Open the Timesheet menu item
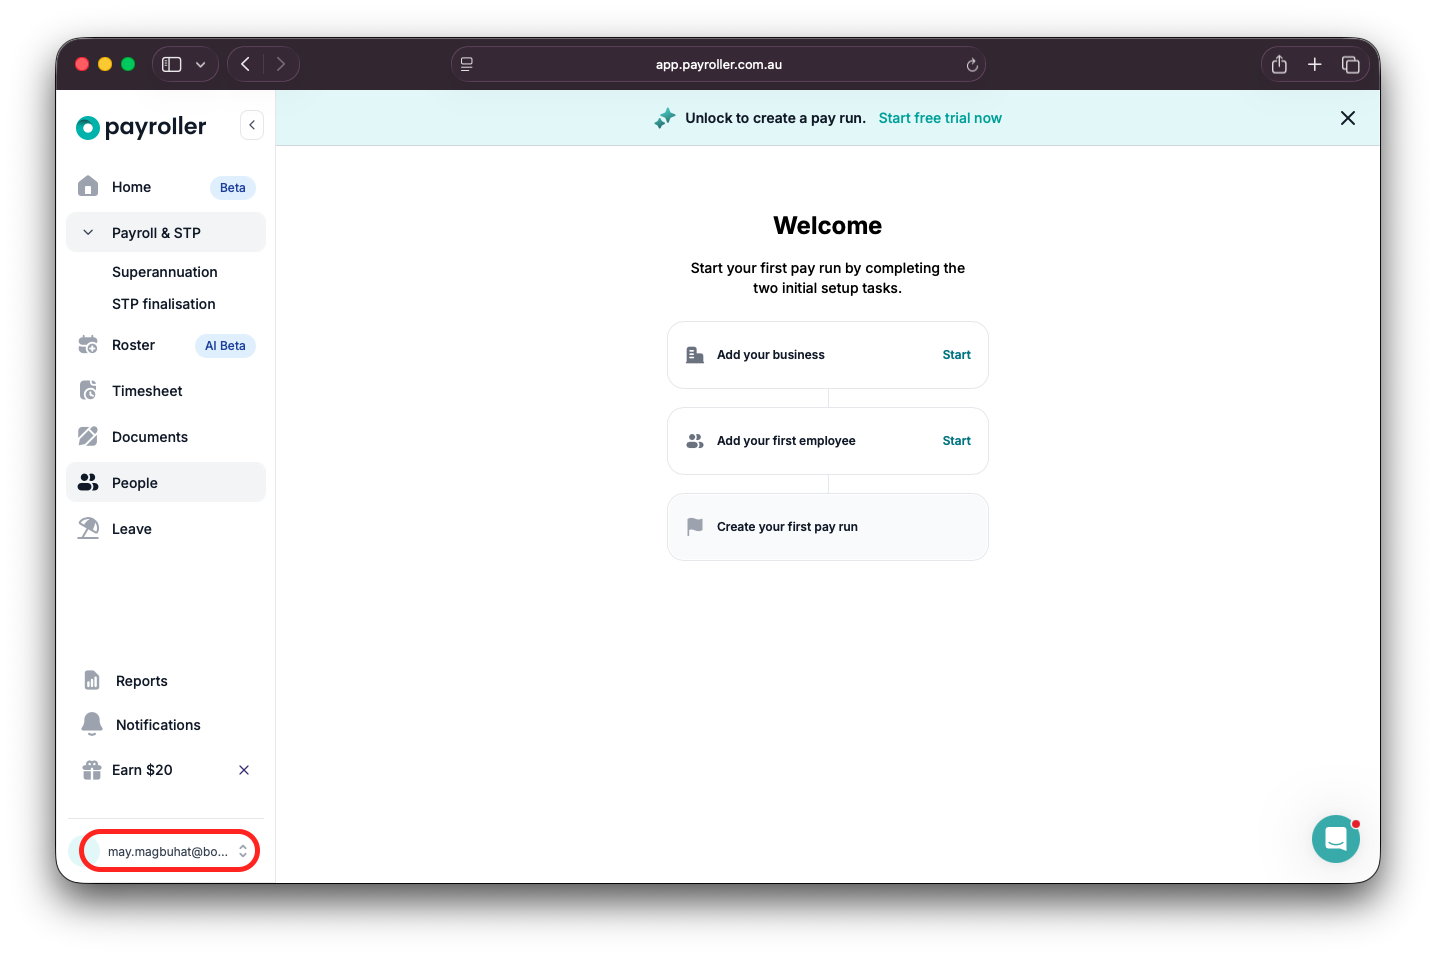 (166, 391)
